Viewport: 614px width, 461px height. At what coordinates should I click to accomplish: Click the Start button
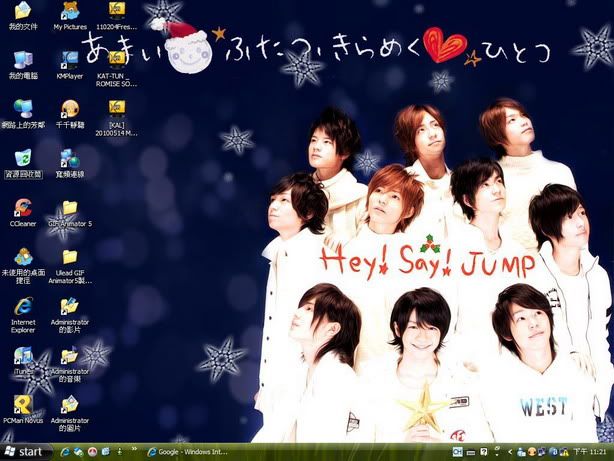(x=24, y=452)
